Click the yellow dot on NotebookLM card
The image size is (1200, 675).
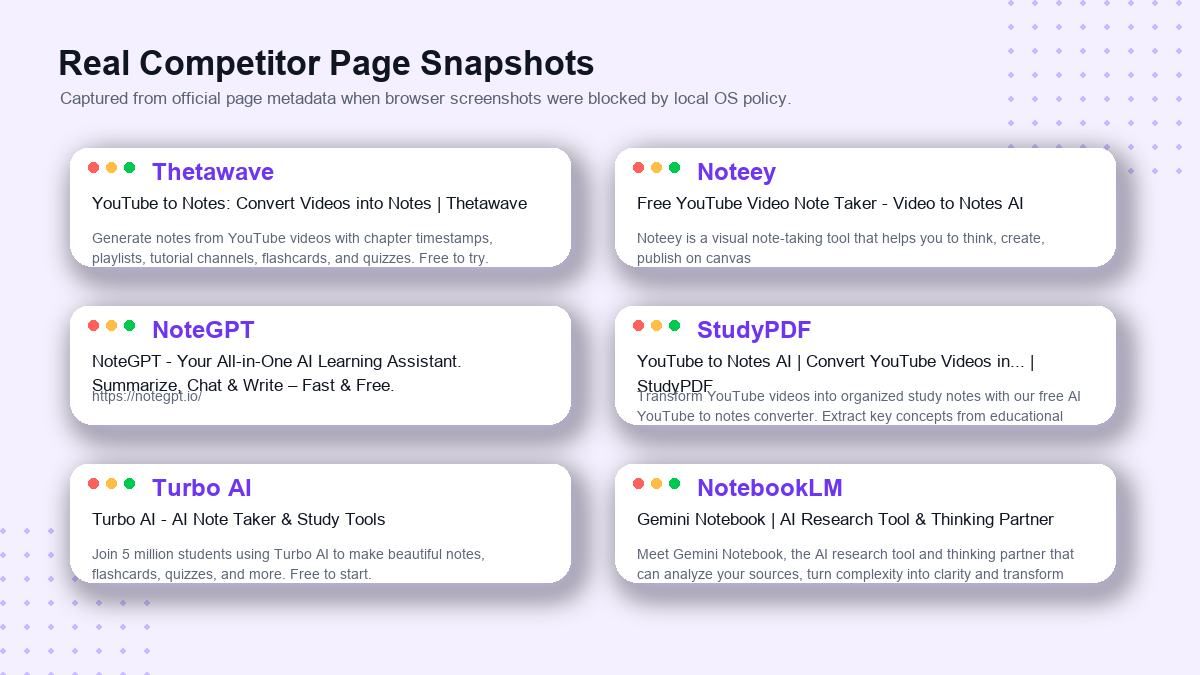pyautogui.click(x=656, y=483)
